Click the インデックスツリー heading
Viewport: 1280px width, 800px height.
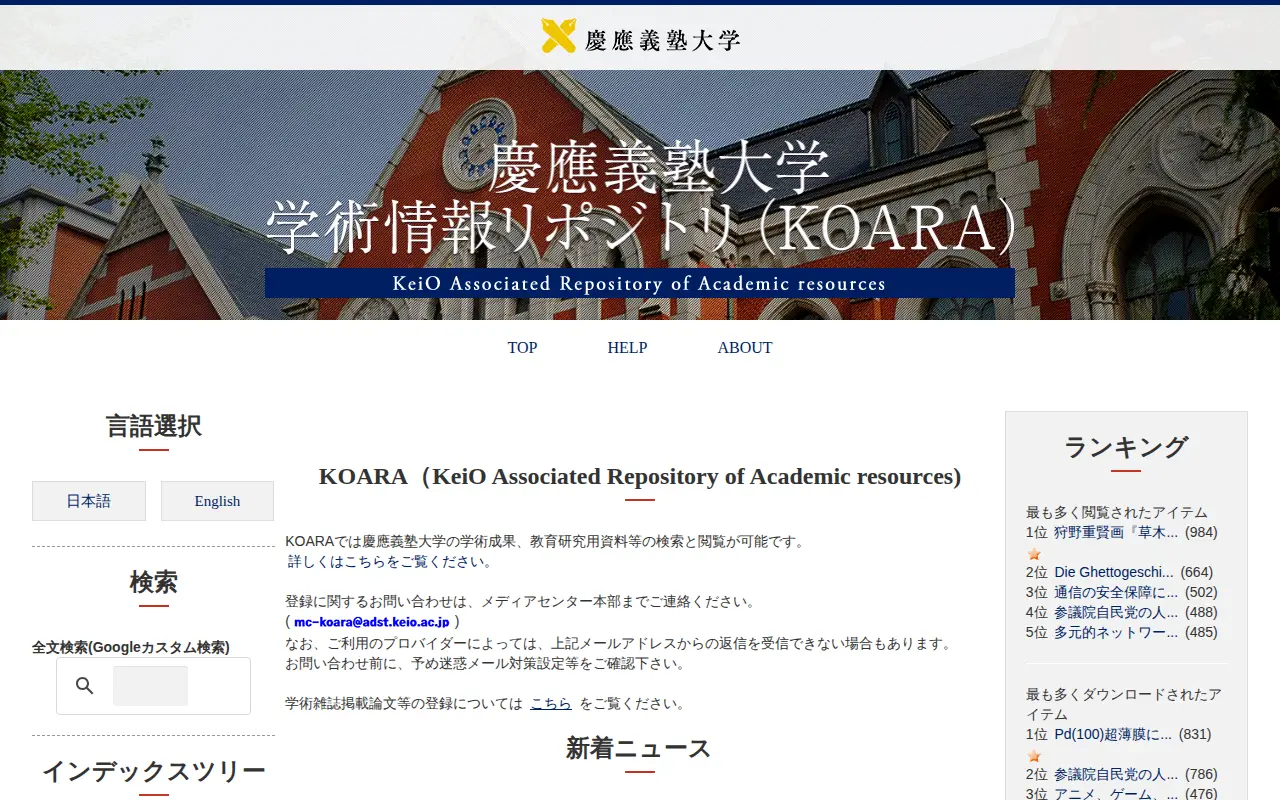click(x=154, y=772)
